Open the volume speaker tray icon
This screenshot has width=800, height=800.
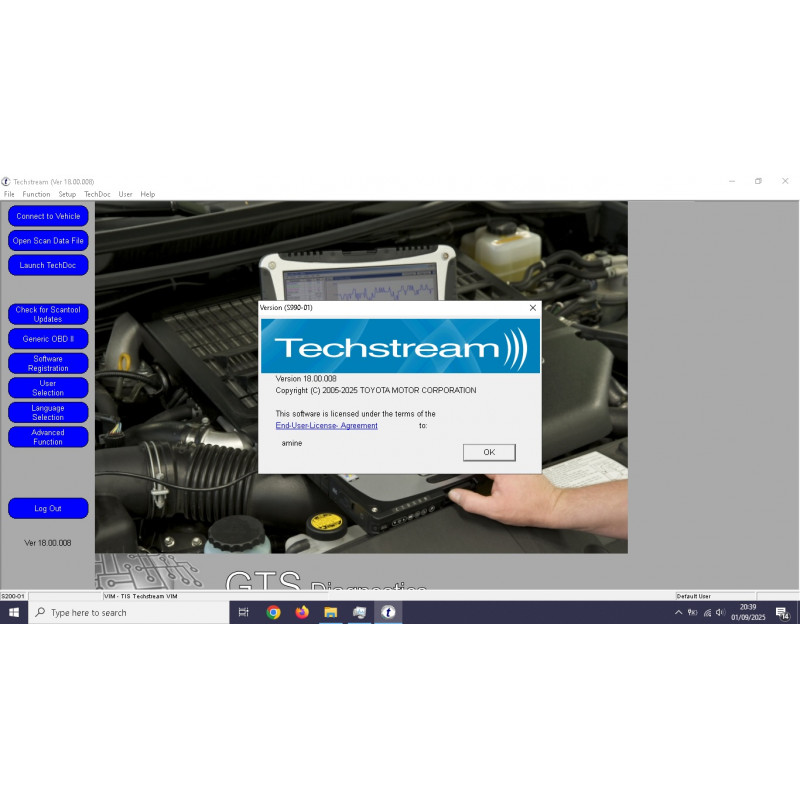(720, 612)
